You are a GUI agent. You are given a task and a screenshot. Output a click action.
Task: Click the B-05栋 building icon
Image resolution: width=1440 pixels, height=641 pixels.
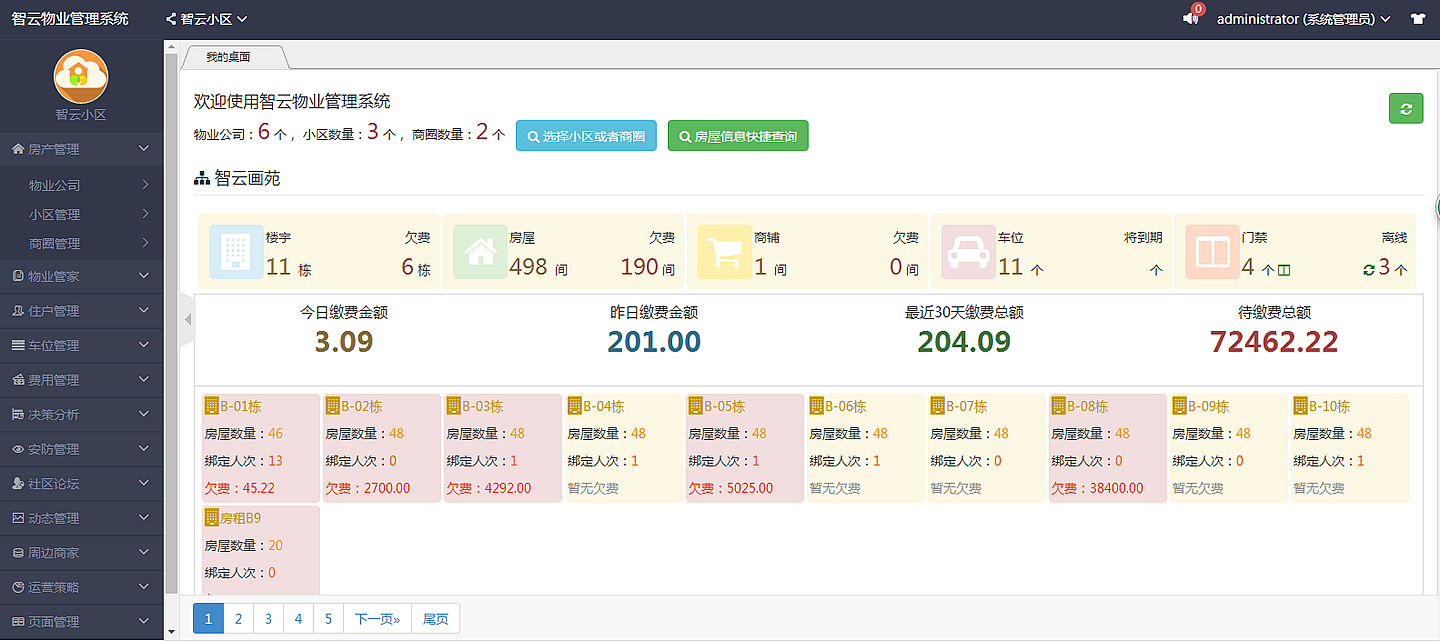tap(695, 406)
